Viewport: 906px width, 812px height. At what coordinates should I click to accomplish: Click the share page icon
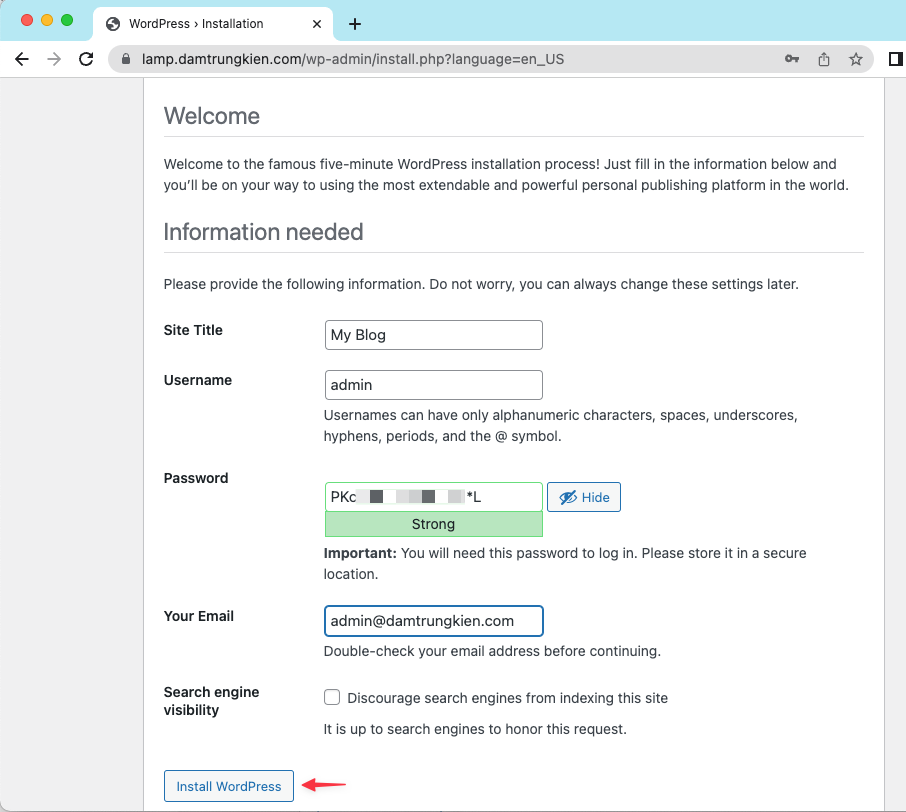[x=824, y=59]
